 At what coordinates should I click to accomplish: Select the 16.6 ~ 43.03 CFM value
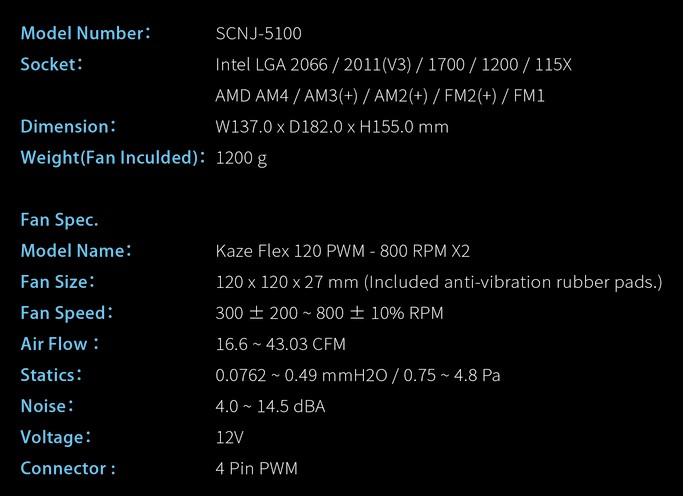[281, 344]
